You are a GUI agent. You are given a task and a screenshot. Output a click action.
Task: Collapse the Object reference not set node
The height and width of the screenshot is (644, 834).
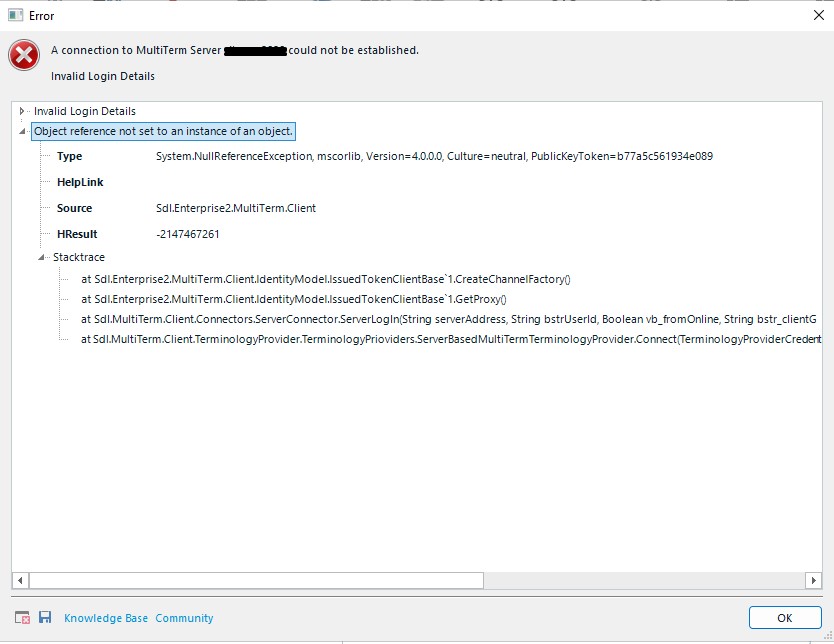pos(22,131)
